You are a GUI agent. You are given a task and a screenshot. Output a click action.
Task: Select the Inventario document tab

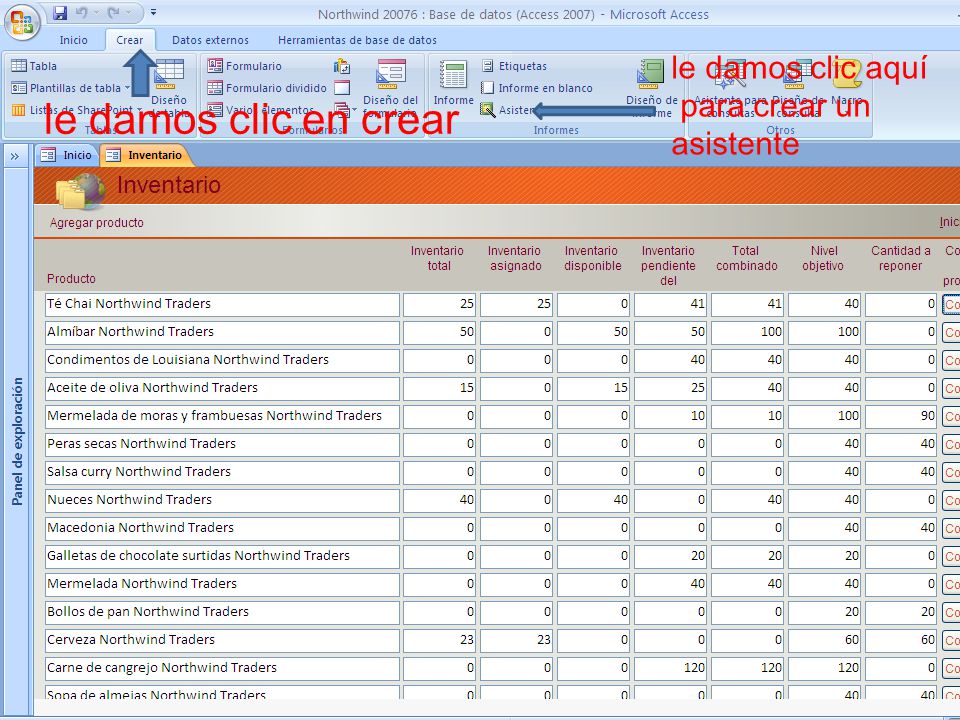click(x=146, y=155)
